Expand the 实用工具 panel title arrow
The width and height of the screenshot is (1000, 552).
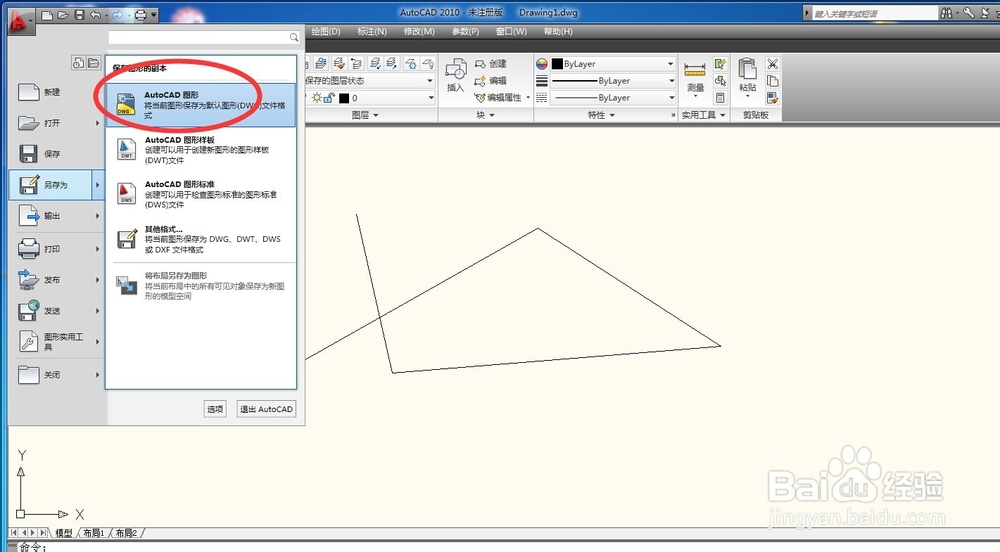pos(723,115)
